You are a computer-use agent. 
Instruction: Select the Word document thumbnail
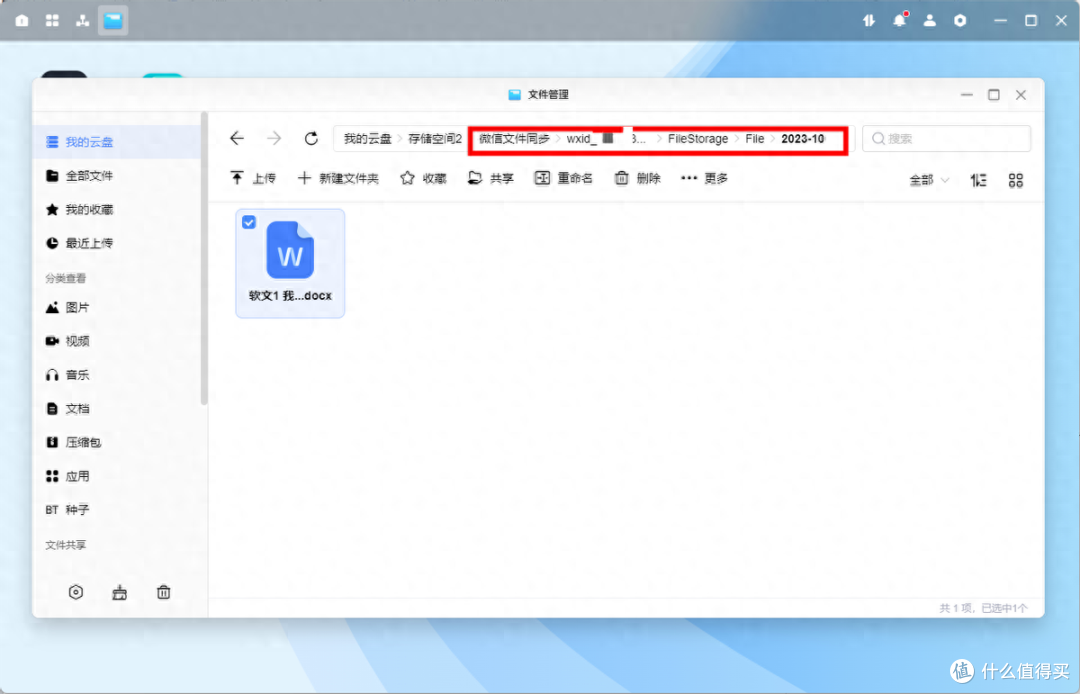[290, 250]
